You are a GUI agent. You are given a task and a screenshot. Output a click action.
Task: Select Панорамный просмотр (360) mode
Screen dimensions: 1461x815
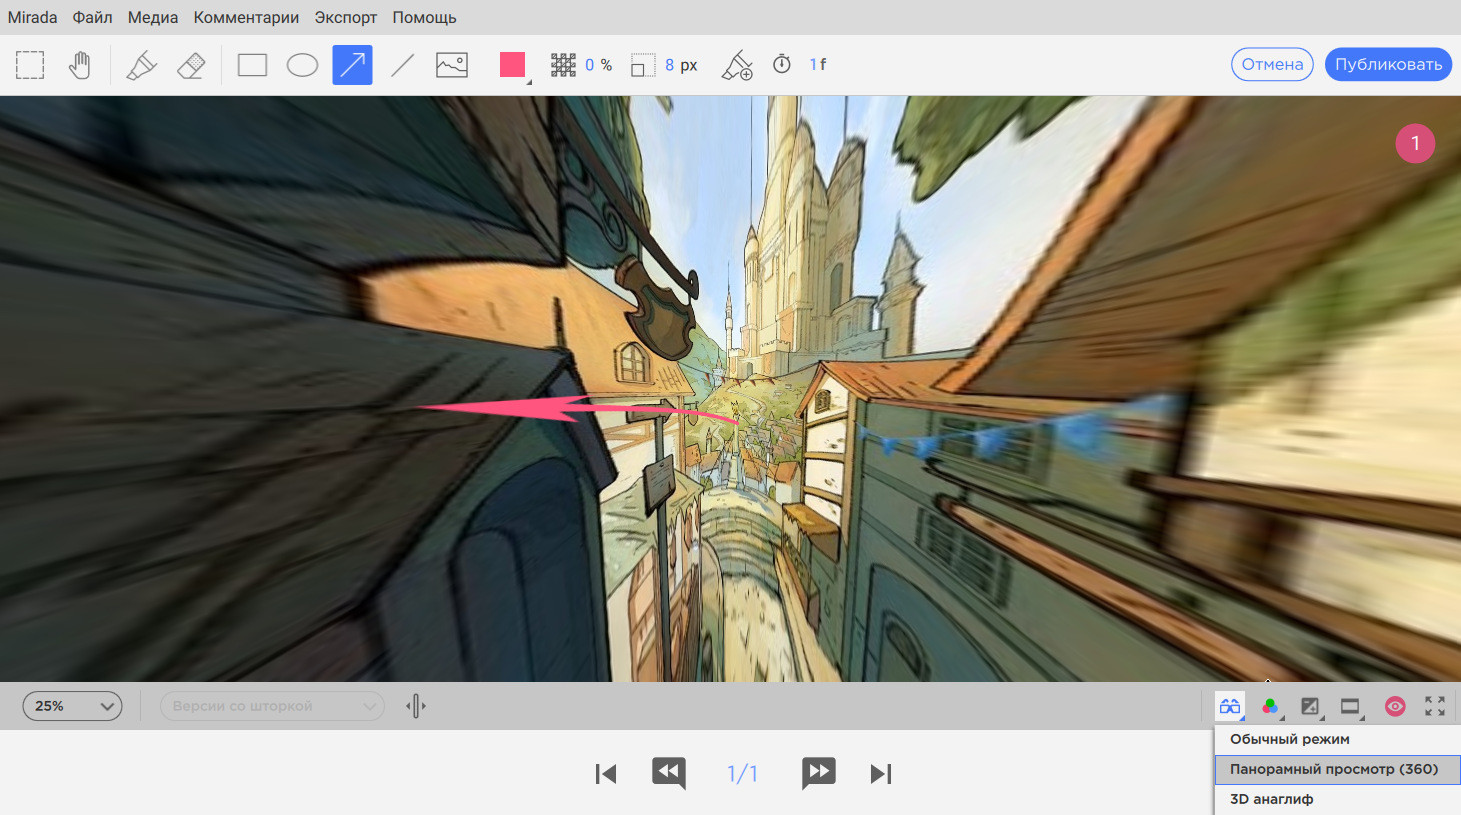point(1337,769)
